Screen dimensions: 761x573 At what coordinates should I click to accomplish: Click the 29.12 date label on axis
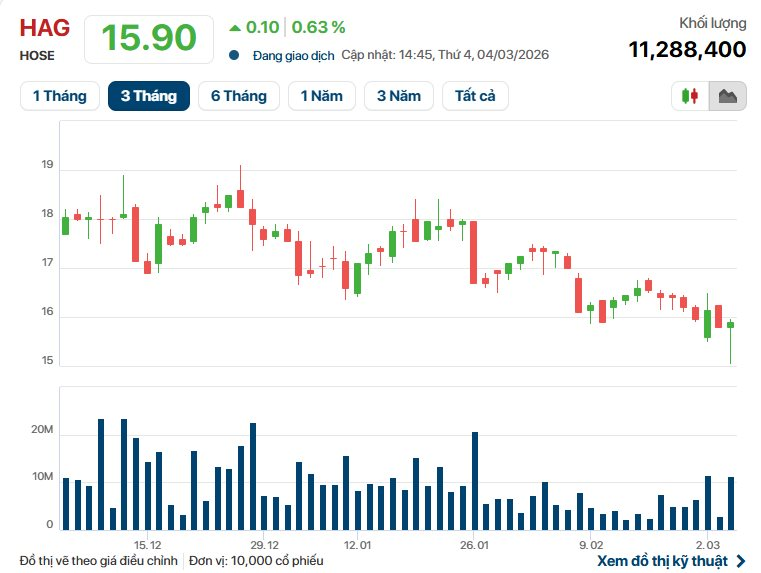265,545
